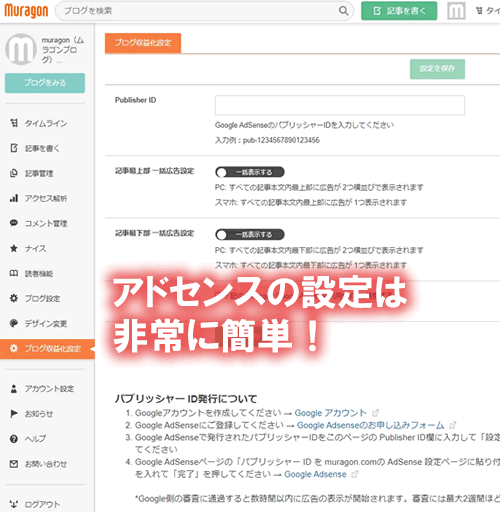Open ヘルプ sidebar item
This screenshot has height=512, width=500.
[35, 439]
